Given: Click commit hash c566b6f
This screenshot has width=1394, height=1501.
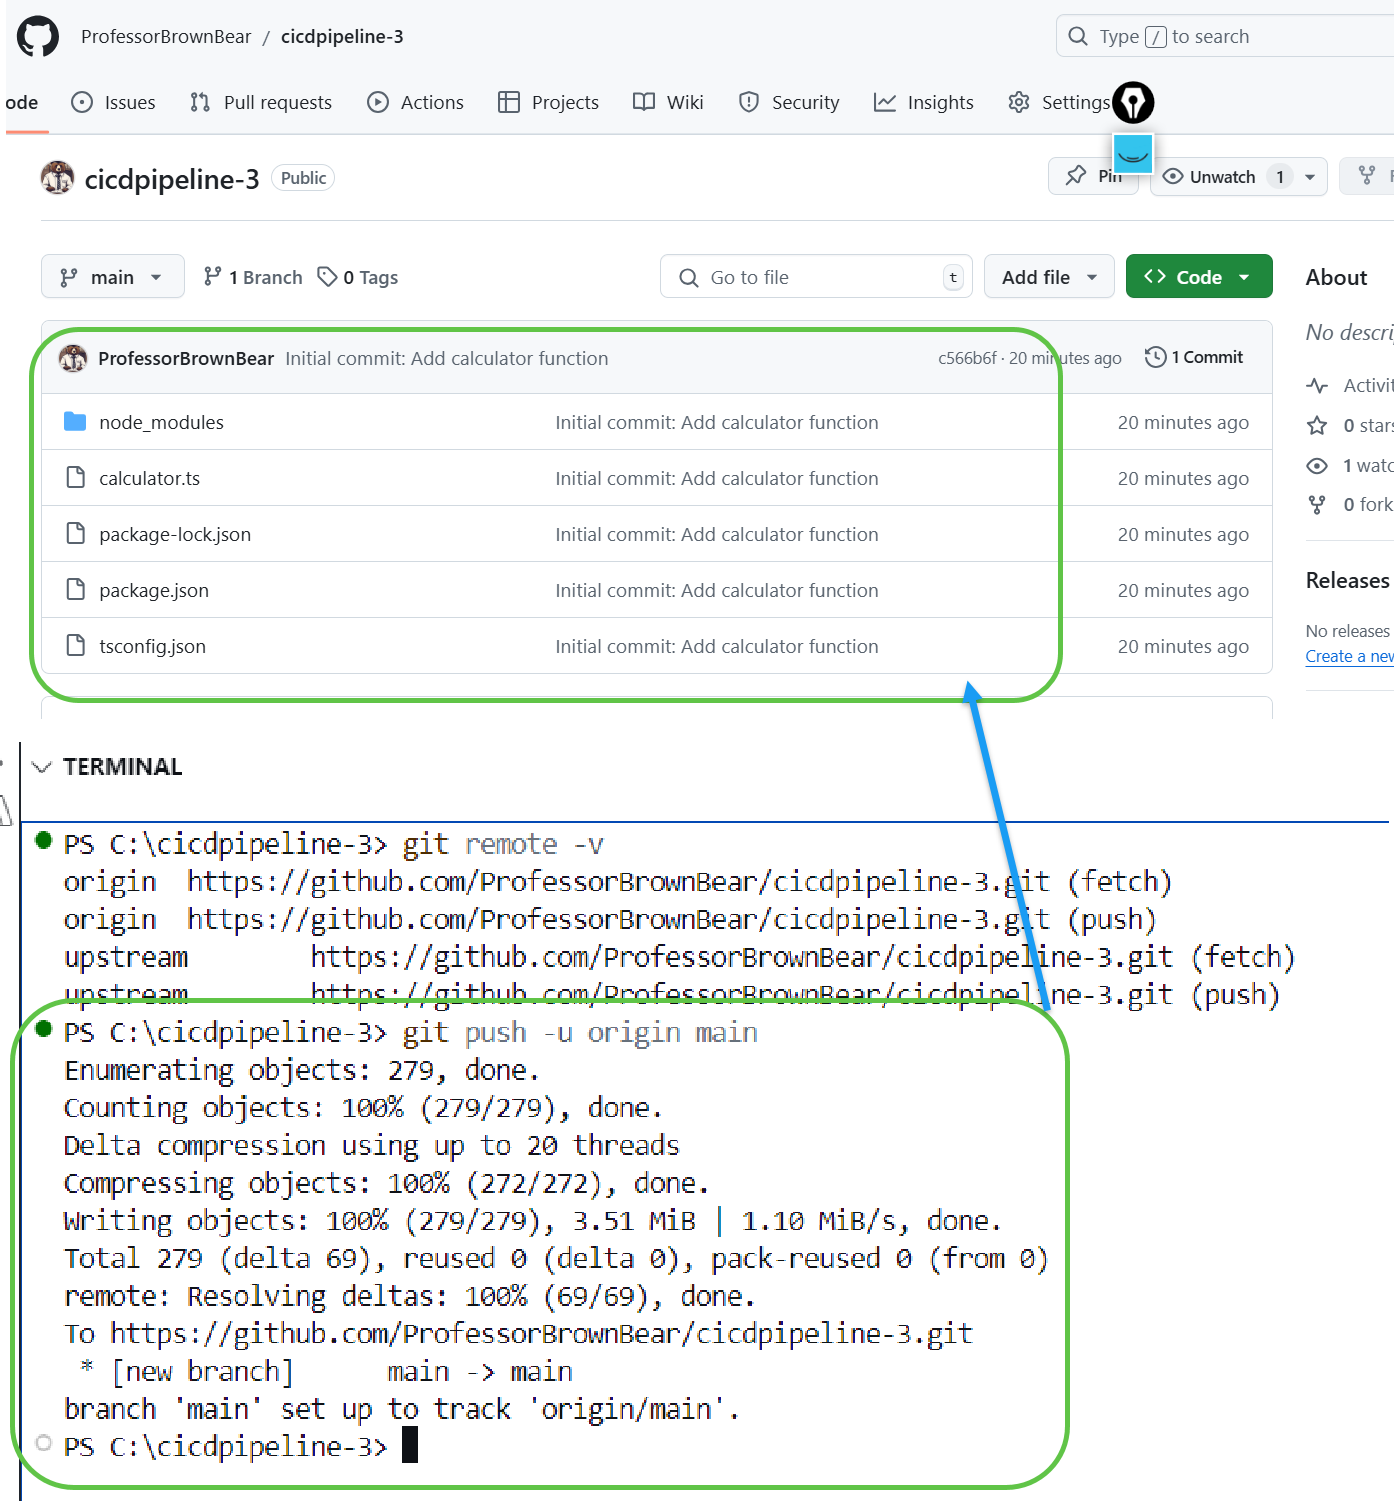Looking at the screenshot, I should pyautogui.click(x=967, y=358).
